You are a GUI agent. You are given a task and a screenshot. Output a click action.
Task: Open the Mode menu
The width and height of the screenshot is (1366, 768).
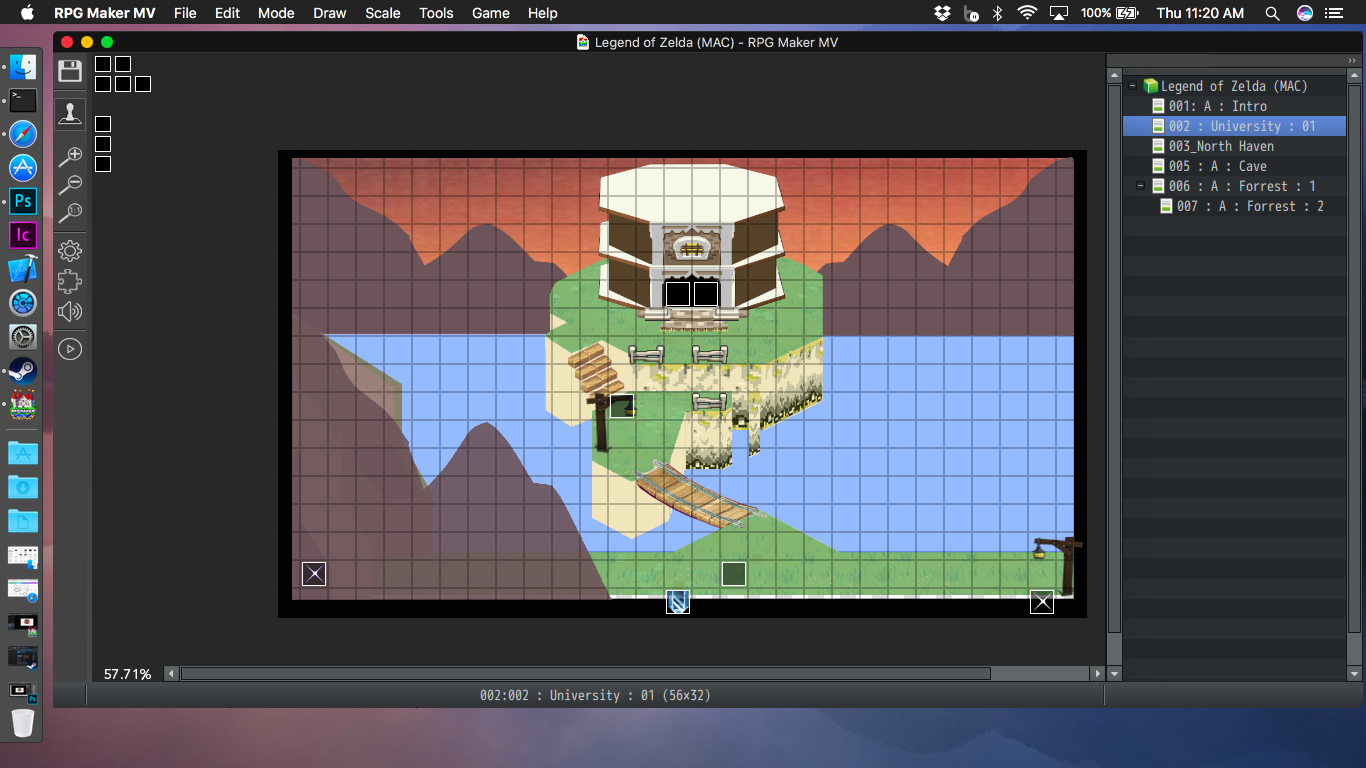276,13
